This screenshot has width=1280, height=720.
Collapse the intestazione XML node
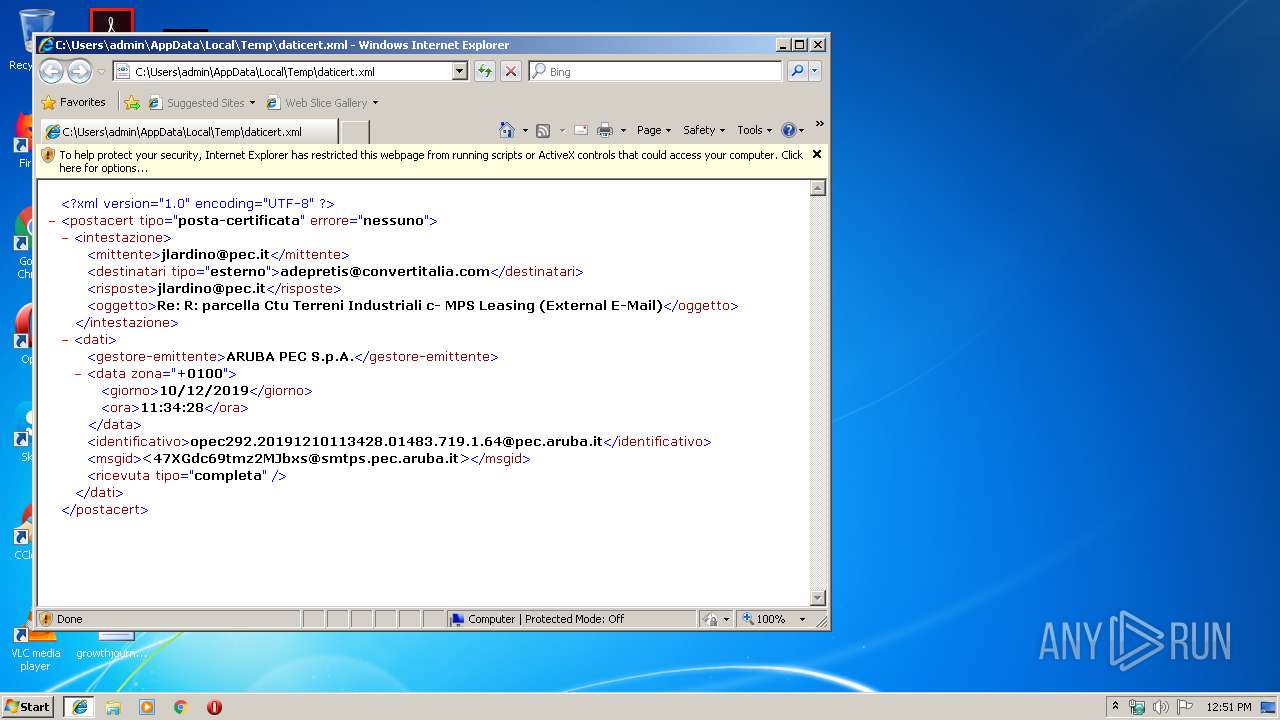pyautogui.click(x=65, y=238)
